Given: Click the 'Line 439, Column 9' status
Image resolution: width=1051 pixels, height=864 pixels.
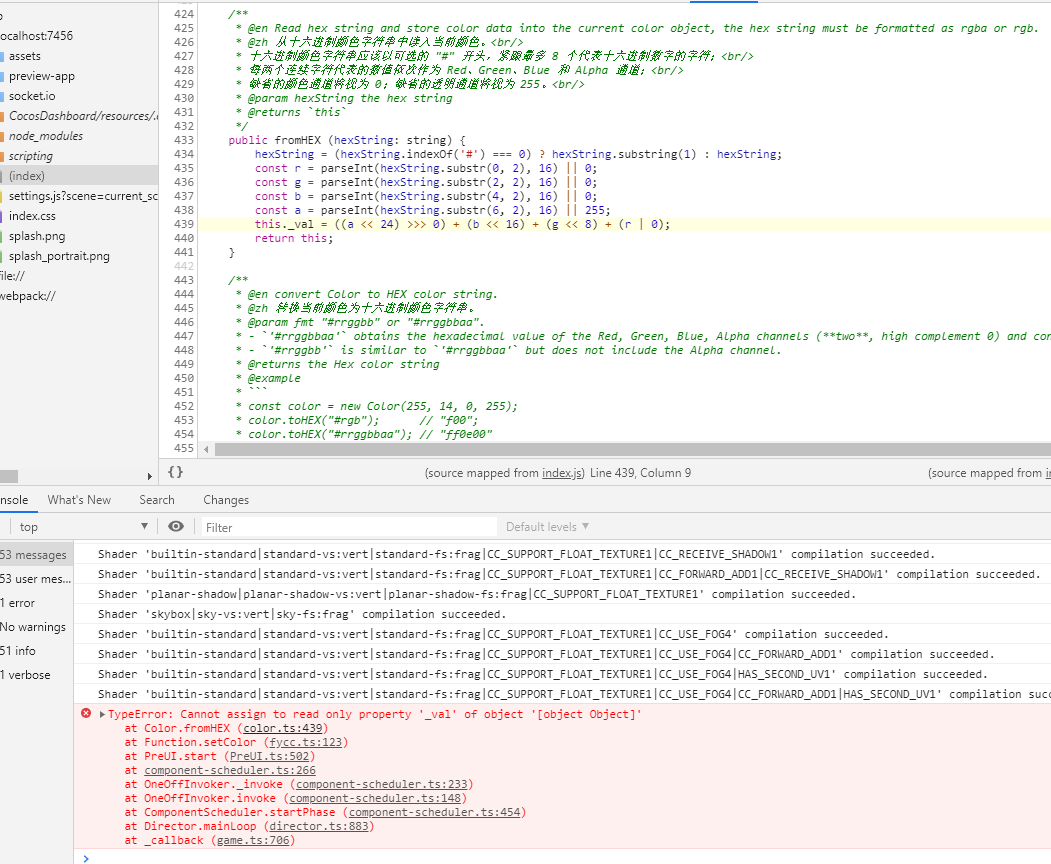Looking at the screenshot, I should (640, 473).
